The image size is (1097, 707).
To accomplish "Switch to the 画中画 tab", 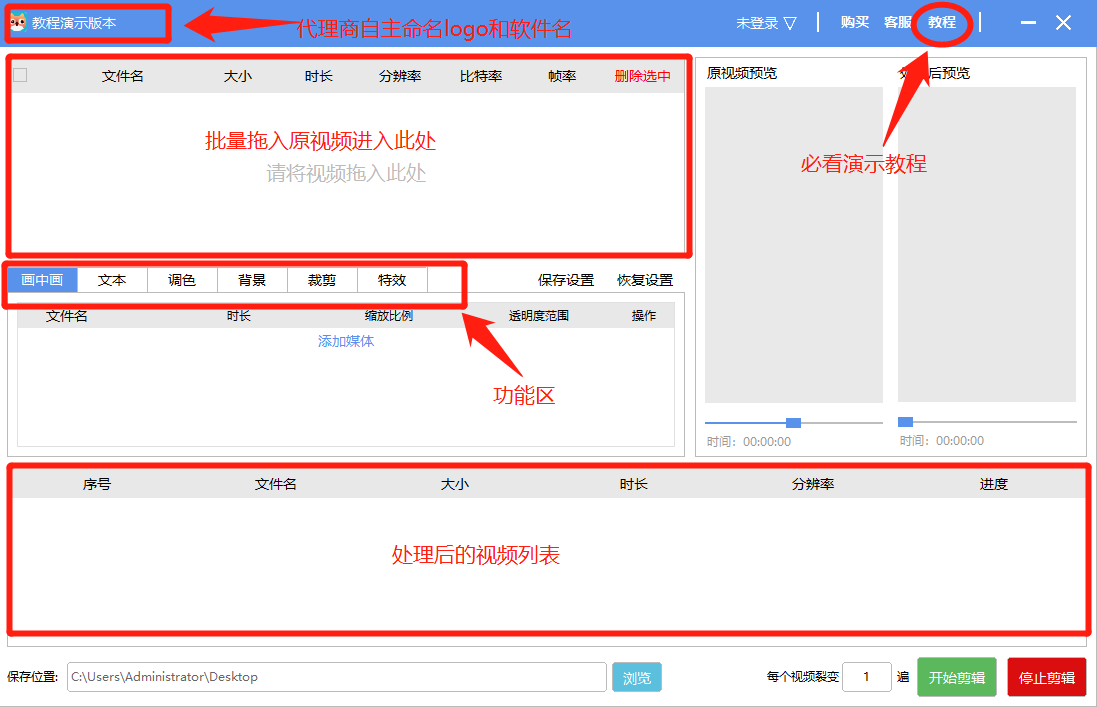I will 43,280.
